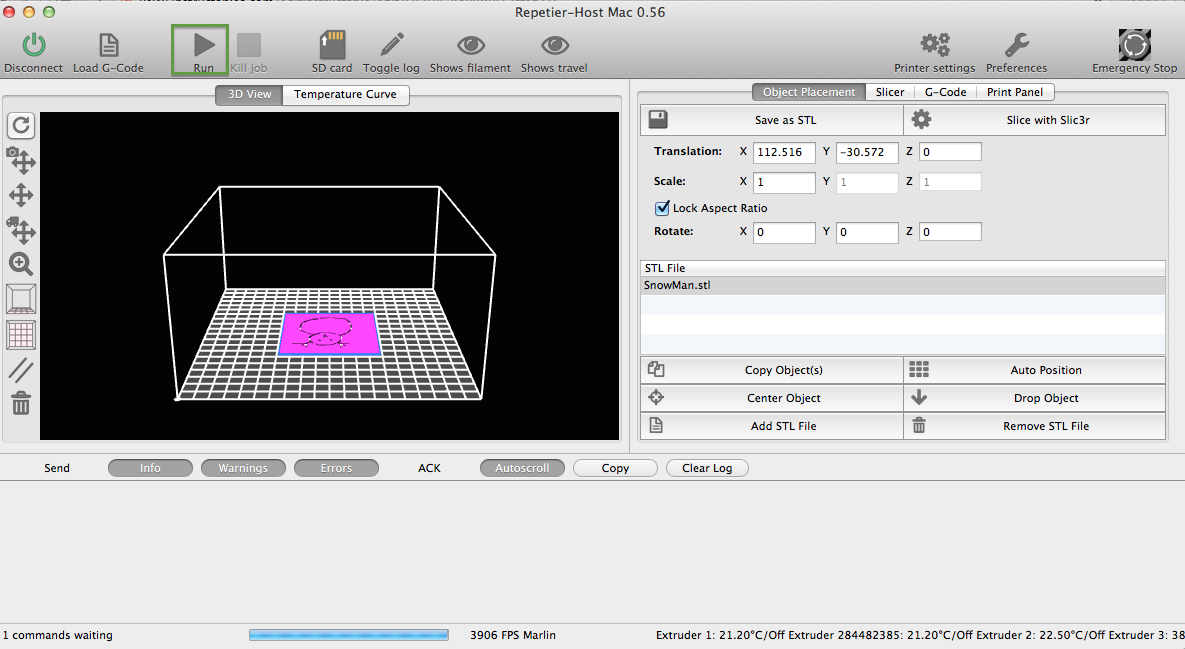Reset the 3D view rotation icon

tap(21, 125)
